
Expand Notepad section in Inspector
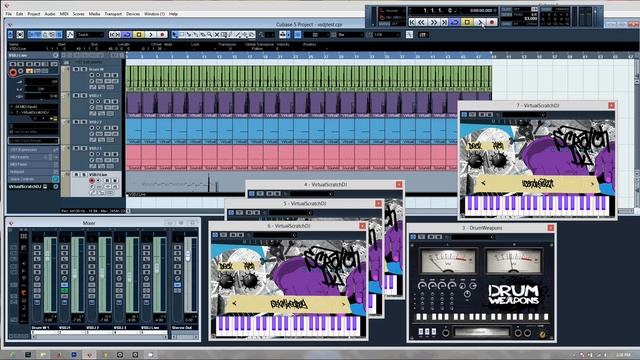pos(33,172)
